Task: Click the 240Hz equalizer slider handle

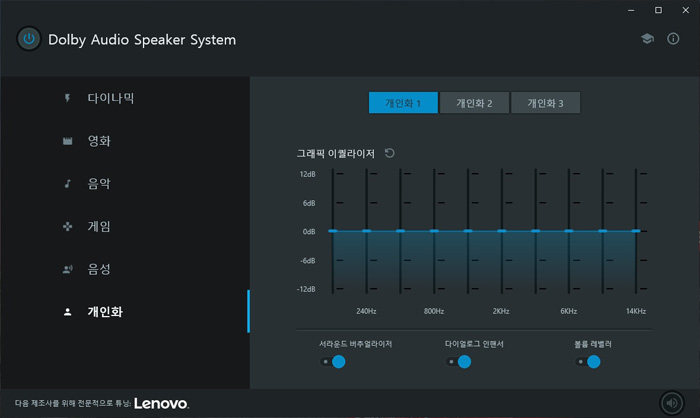Action: 367,231
